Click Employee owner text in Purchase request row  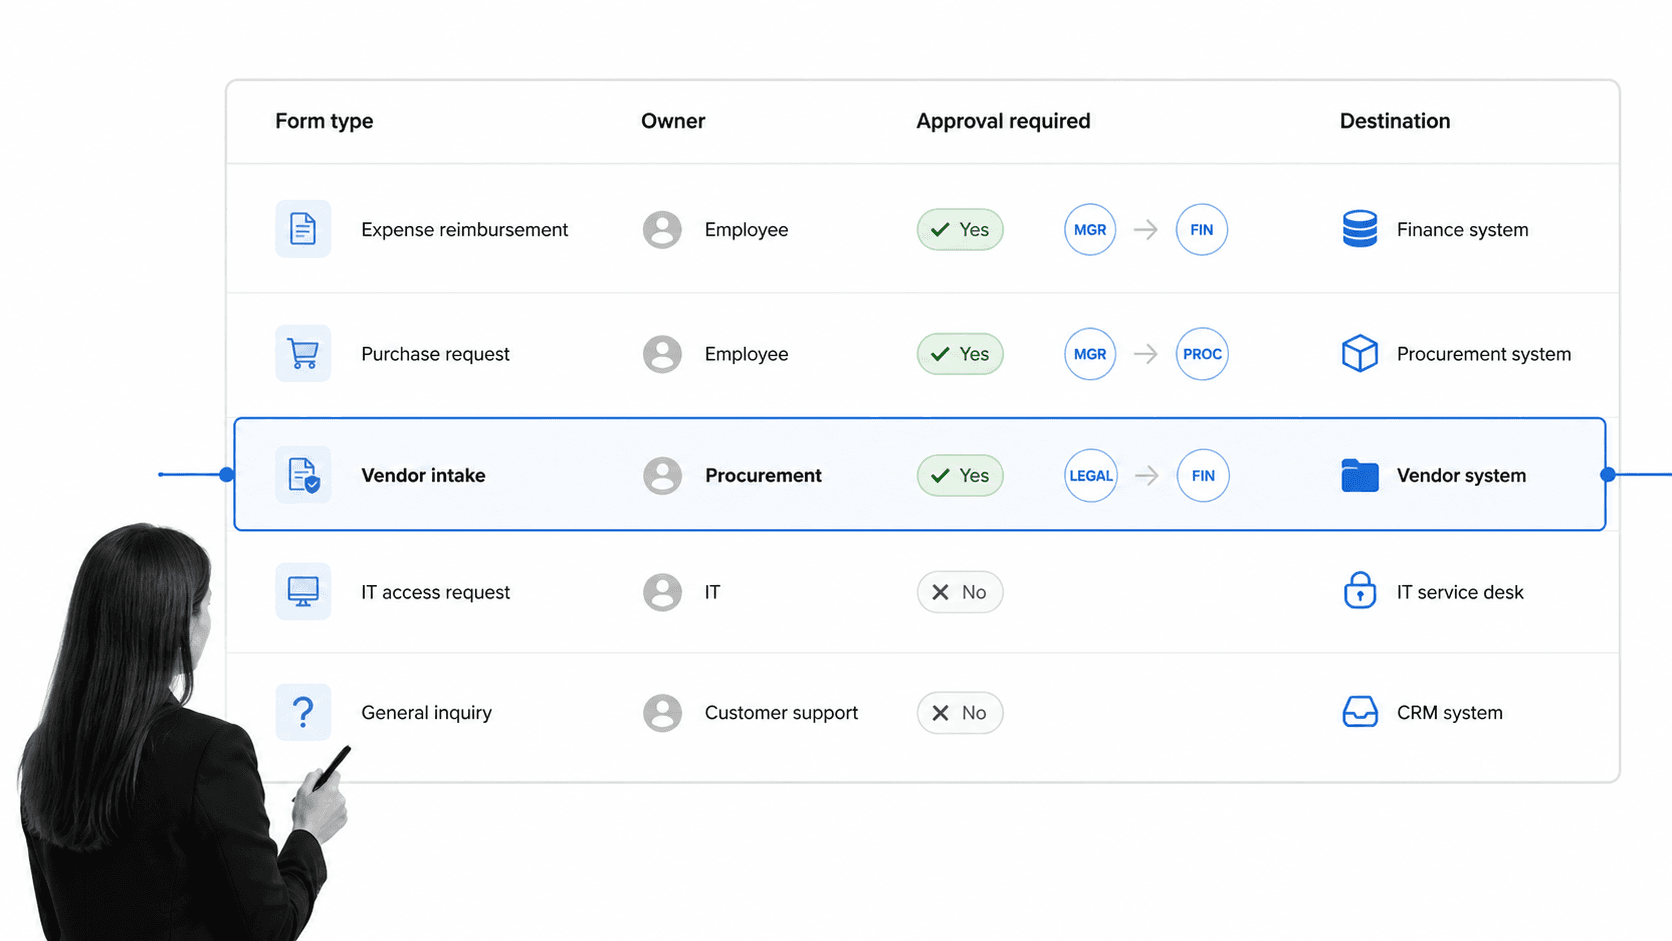tap(746, 354)
